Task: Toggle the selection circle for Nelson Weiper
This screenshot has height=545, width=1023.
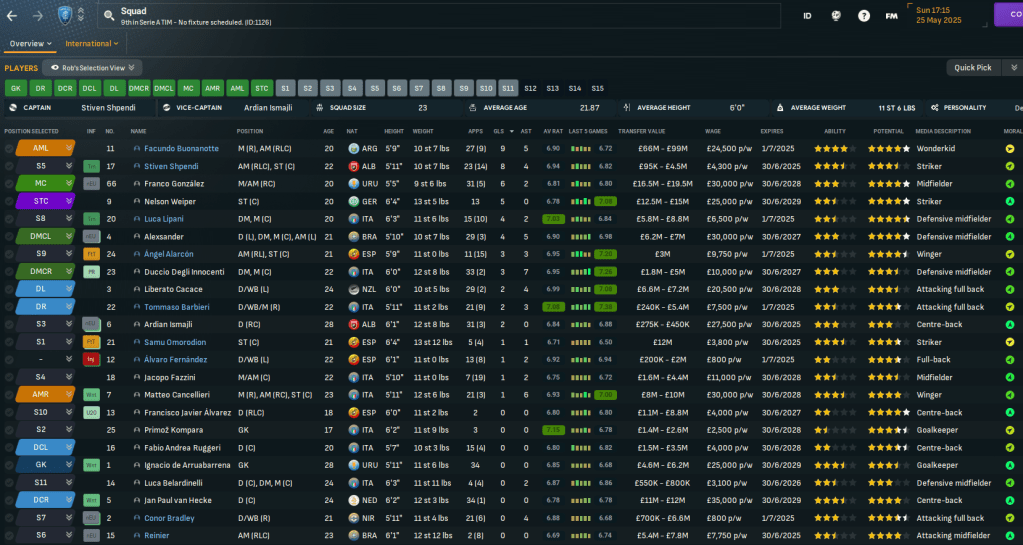Action: (9, 201)
